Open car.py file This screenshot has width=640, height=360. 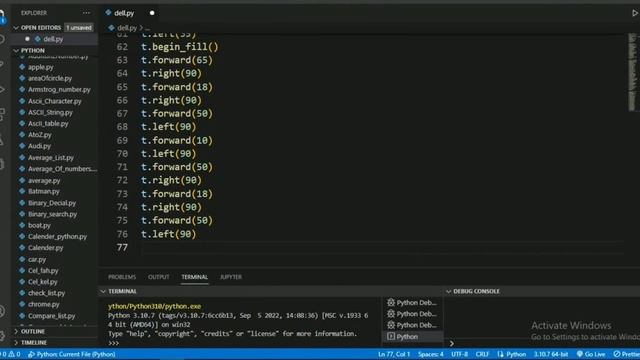(37, 259)
